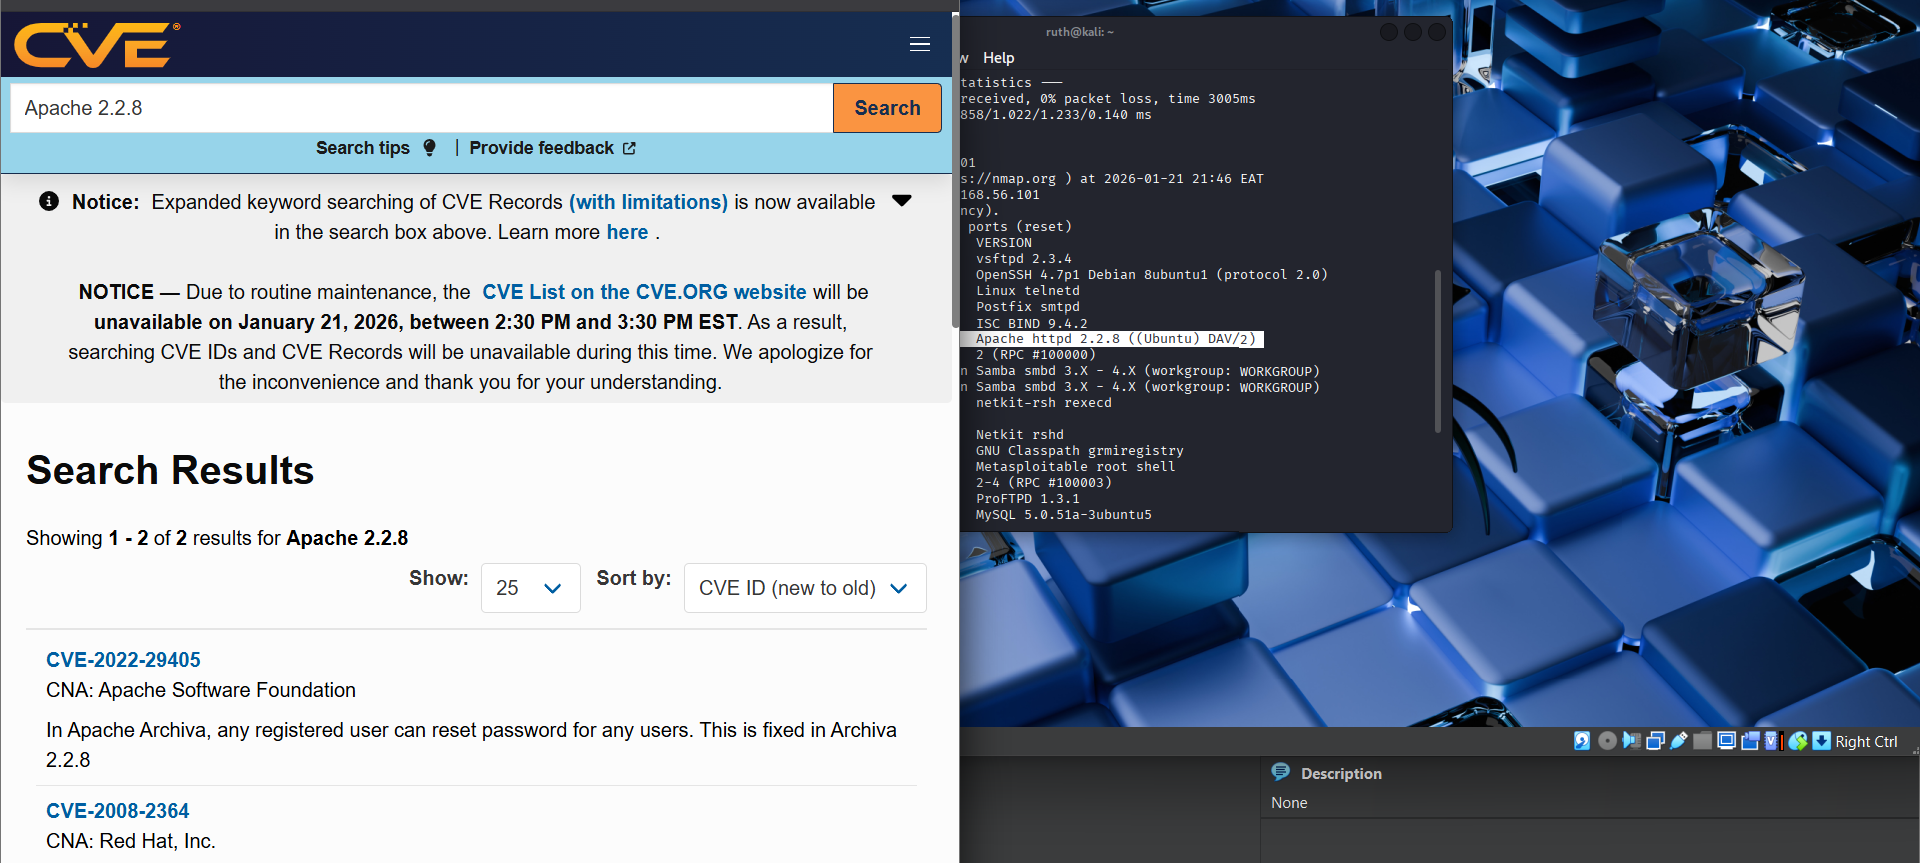1920x863 pixels.
Task: Expand the Notice banner with the triangle arrow
Action: coord(901,201)
